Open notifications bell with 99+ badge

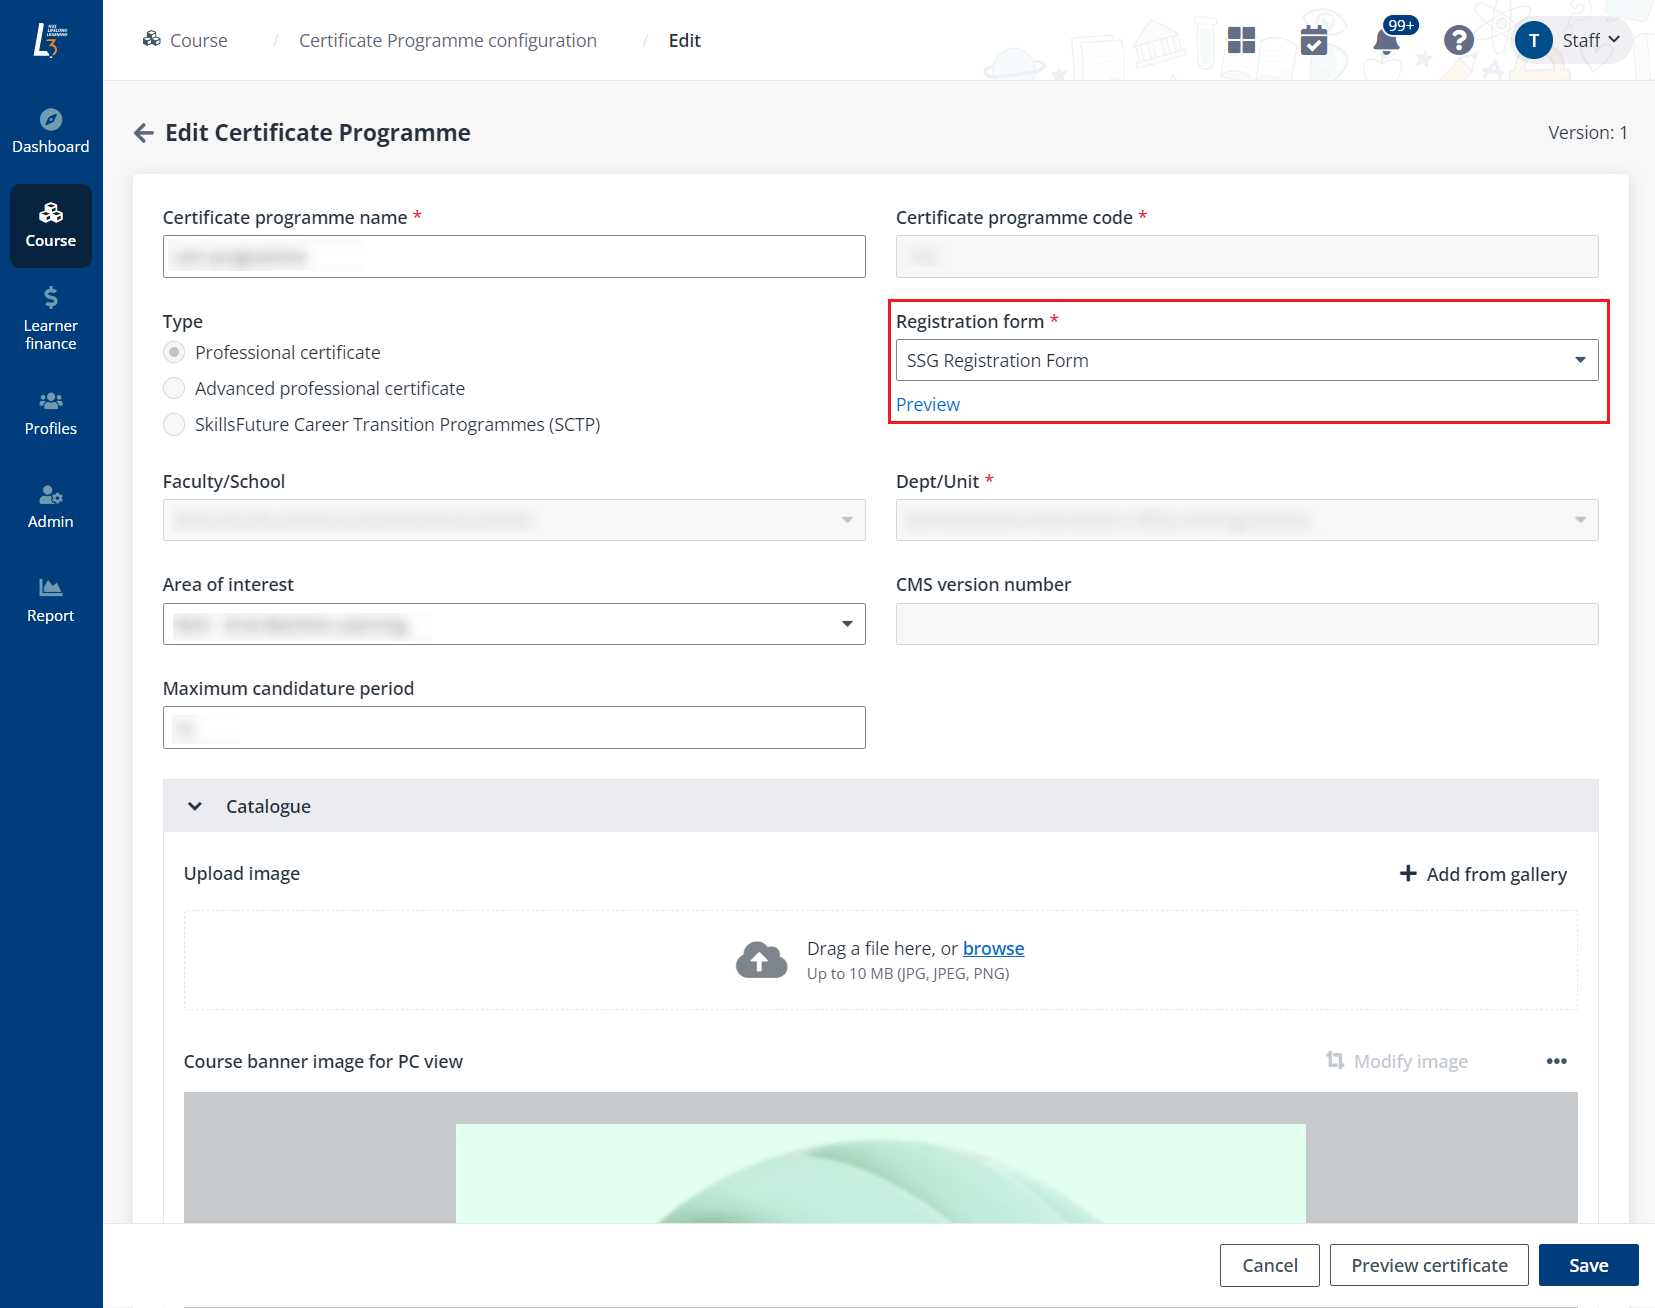click(1386, 41)
